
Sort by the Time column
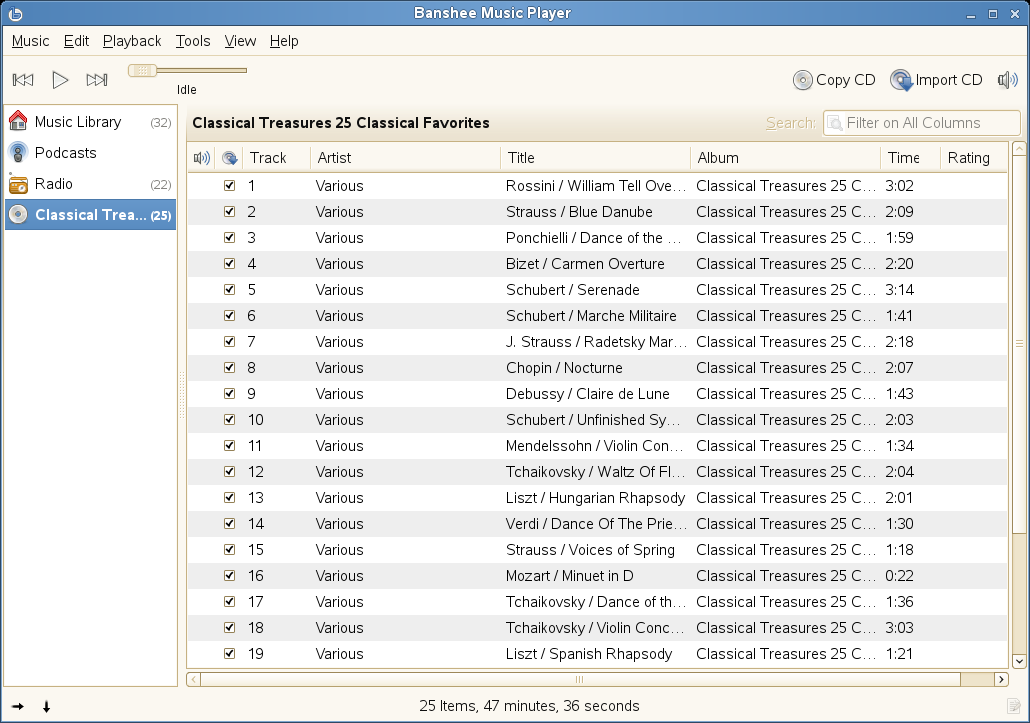point(910,158)
